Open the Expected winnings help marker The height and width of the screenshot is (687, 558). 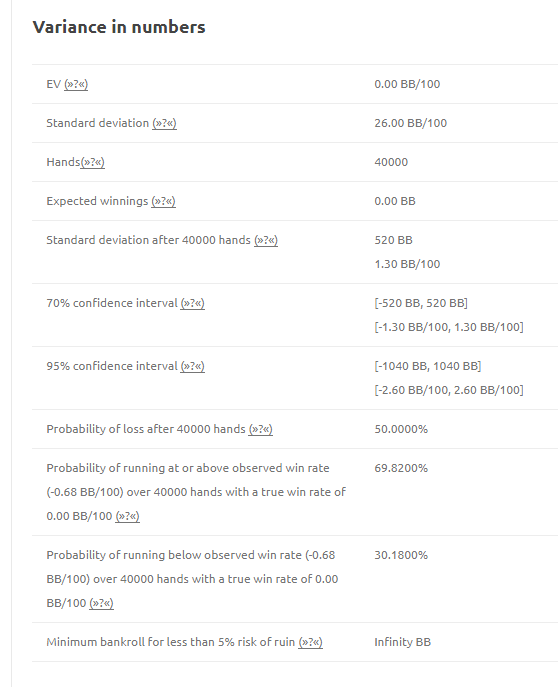[x=163, y=201]
